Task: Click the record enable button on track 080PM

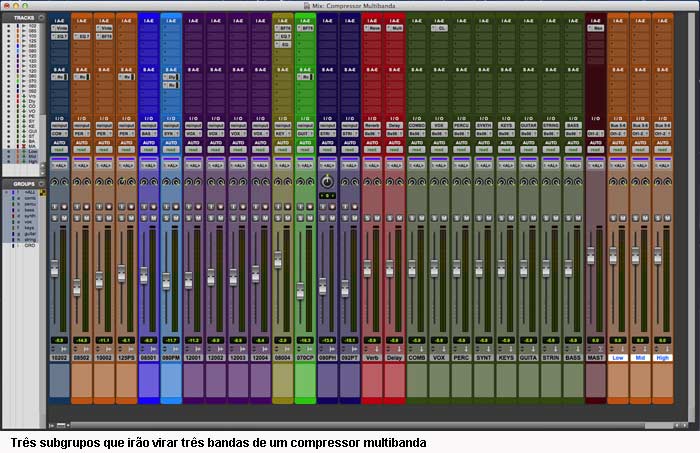Action: tap(175, 207)
